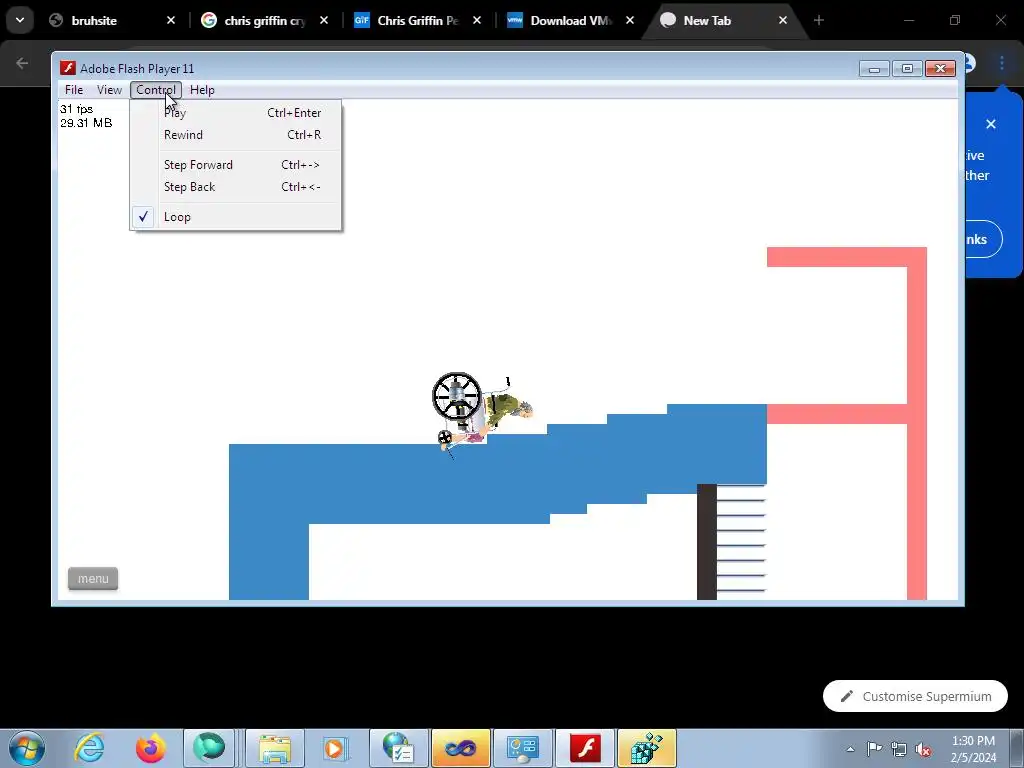
Task: Go back with the browser back arrow
Action: (x=22, y=63)
